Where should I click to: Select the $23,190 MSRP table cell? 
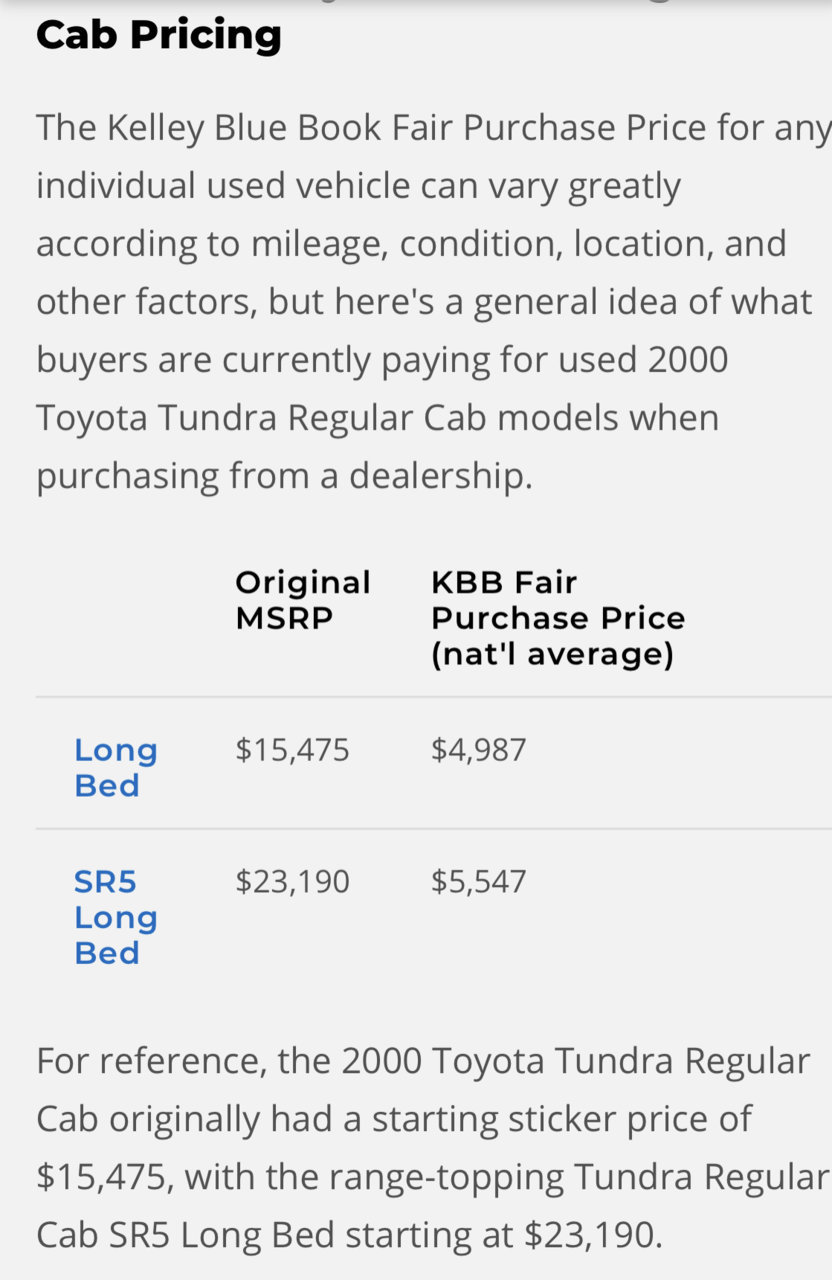292,882
